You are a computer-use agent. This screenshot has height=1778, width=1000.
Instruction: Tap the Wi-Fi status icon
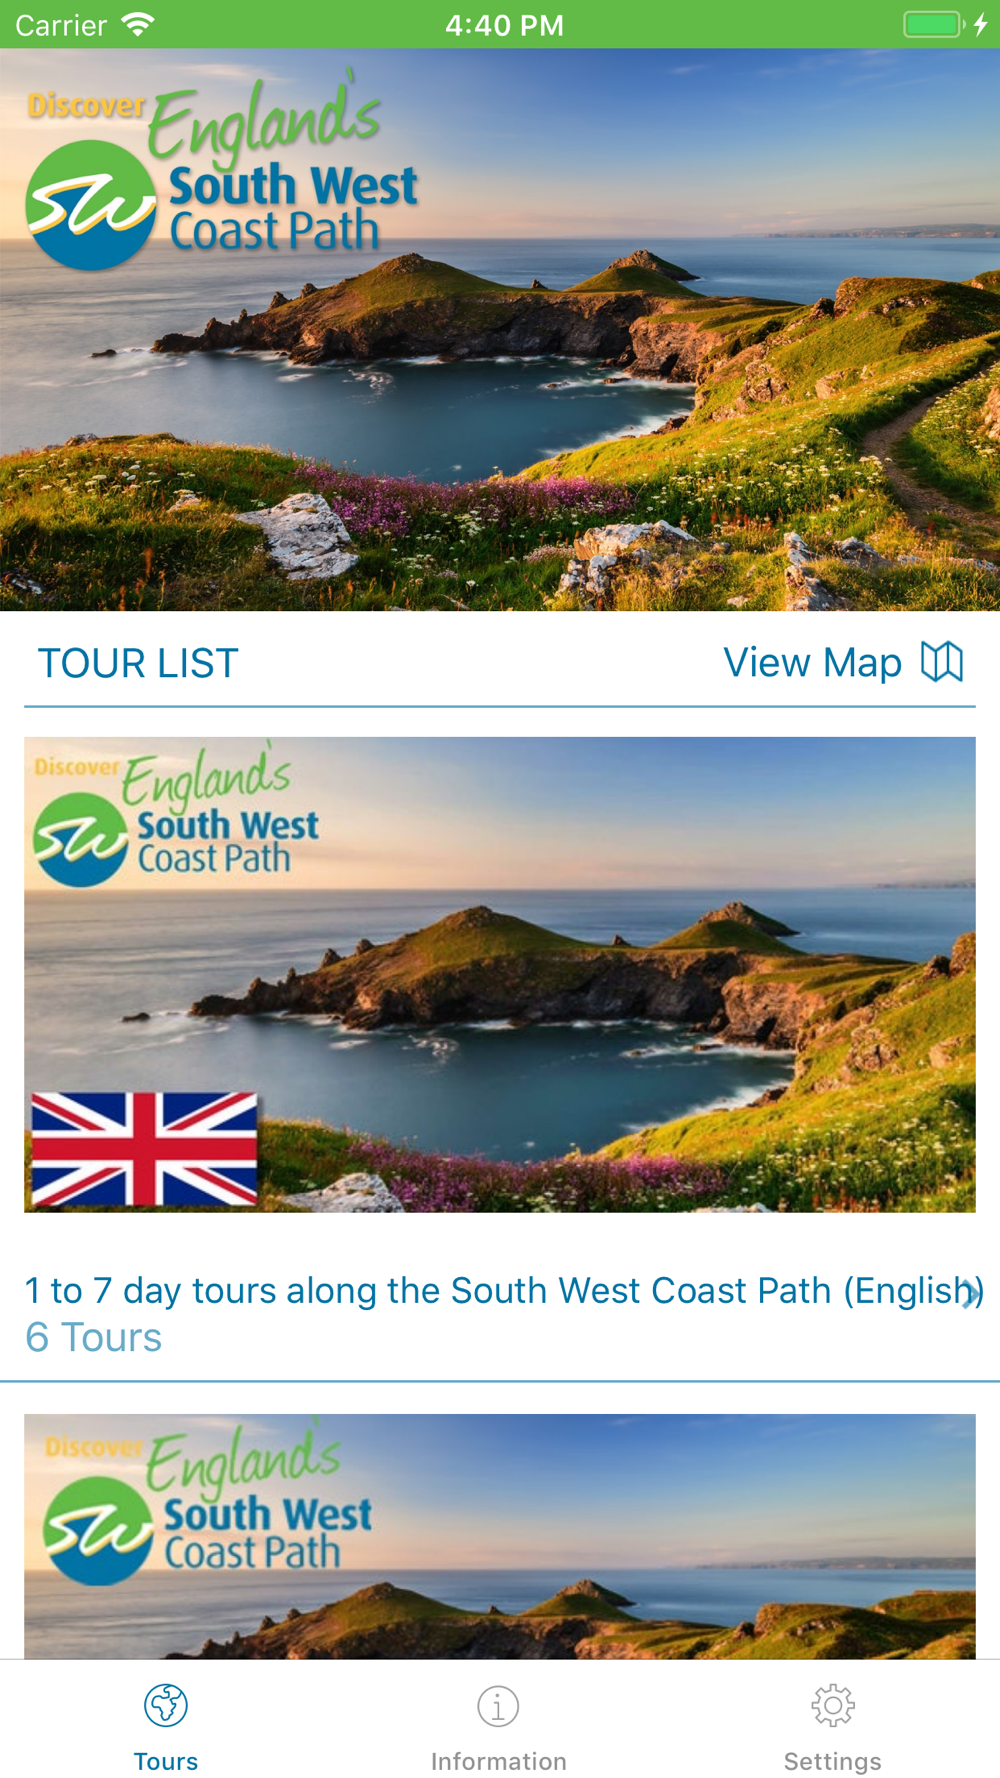click(138, 24)
